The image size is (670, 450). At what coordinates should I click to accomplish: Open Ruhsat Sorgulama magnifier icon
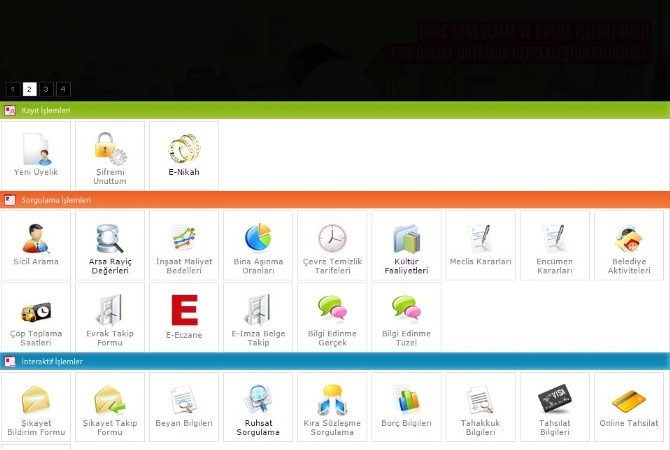258,399
